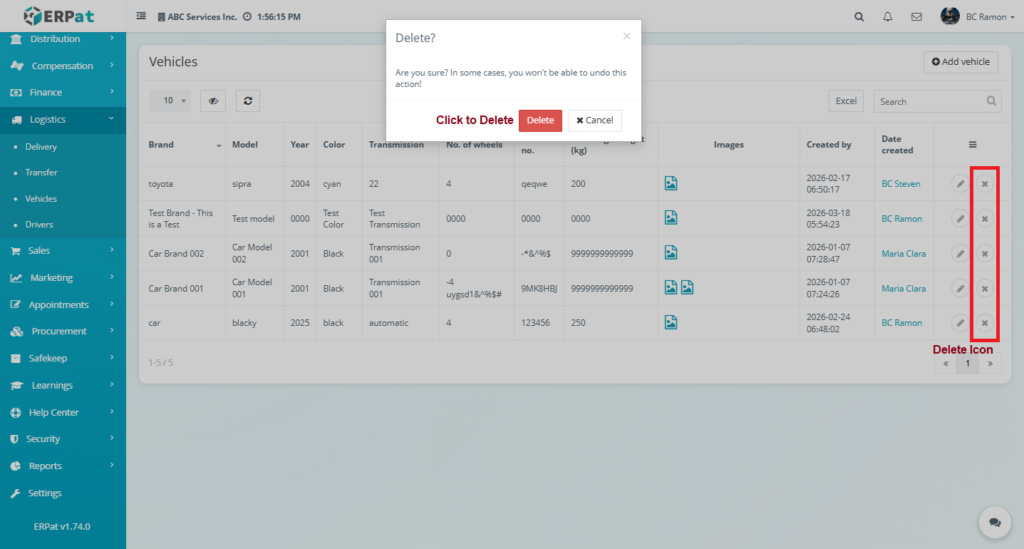Open the chat bubble icon
Screen dimensions: 1024x549
994,522
